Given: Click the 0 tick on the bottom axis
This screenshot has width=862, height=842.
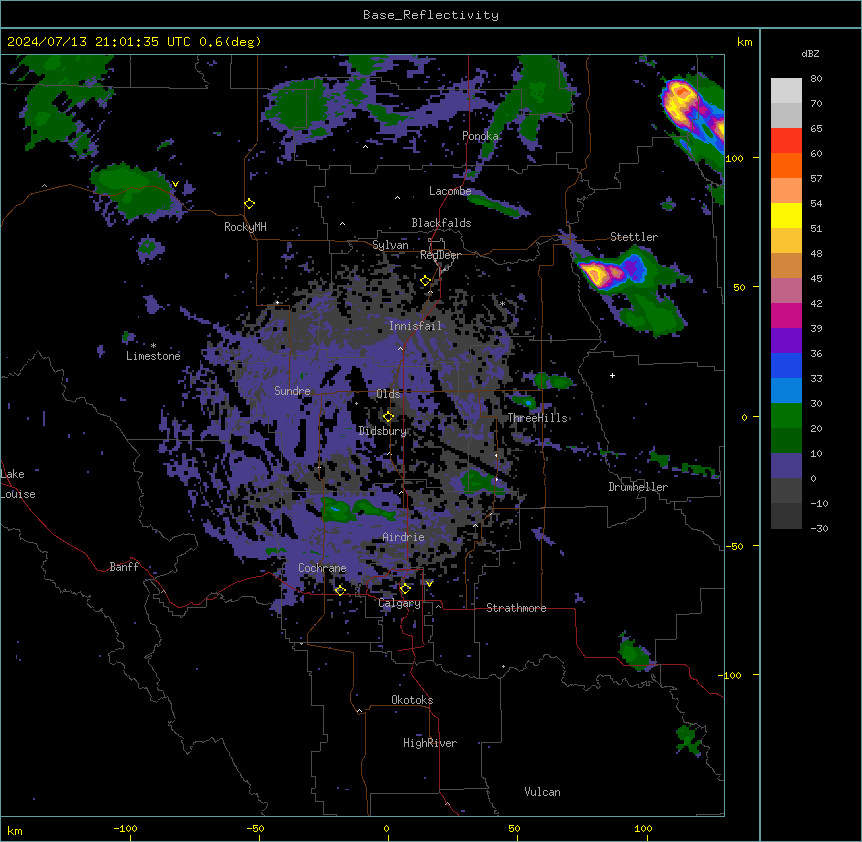Looking at the screenshot, I should click(386, 829).
